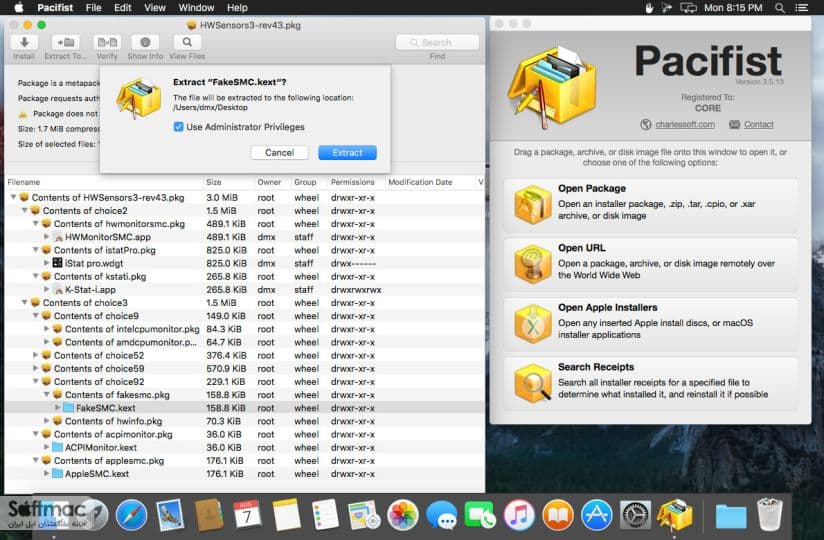Open the Trash in the Dock
The height and width of the screenshot is (540, 824).
(x=770, y=515)
